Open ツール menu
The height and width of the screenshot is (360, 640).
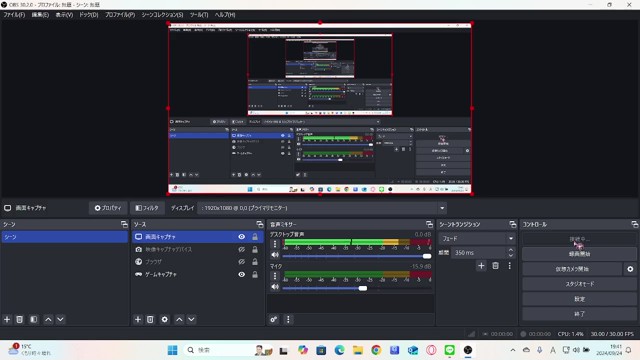[199, 15]
